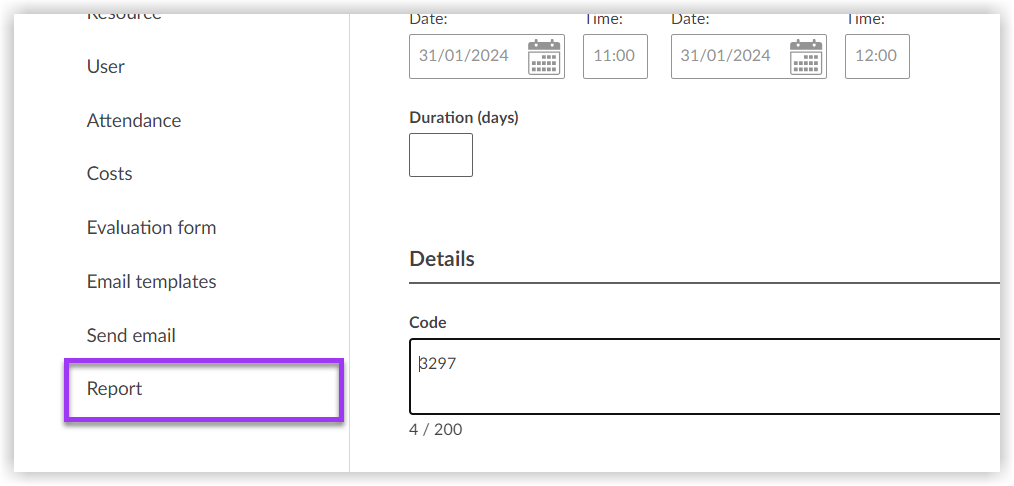
Task: Open calendar icon beside the 12:00 time
Action: click(806, 57)
